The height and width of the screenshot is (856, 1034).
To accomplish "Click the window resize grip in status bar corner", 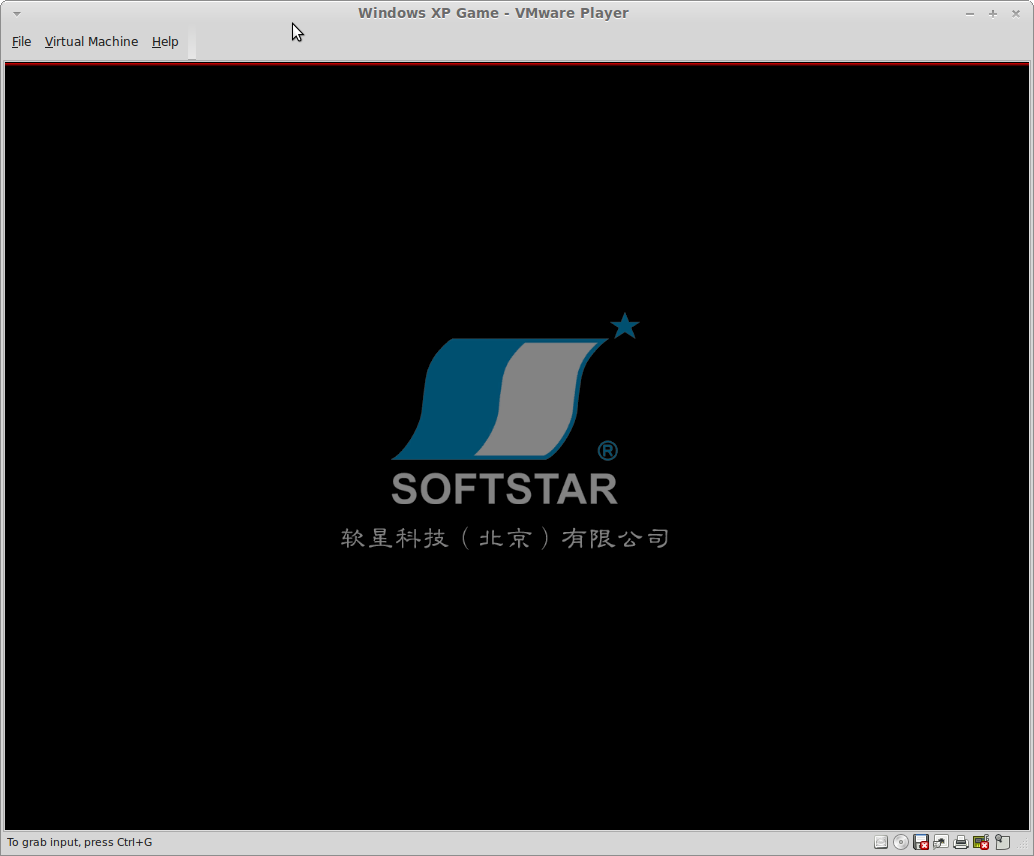I will 1023,845.
